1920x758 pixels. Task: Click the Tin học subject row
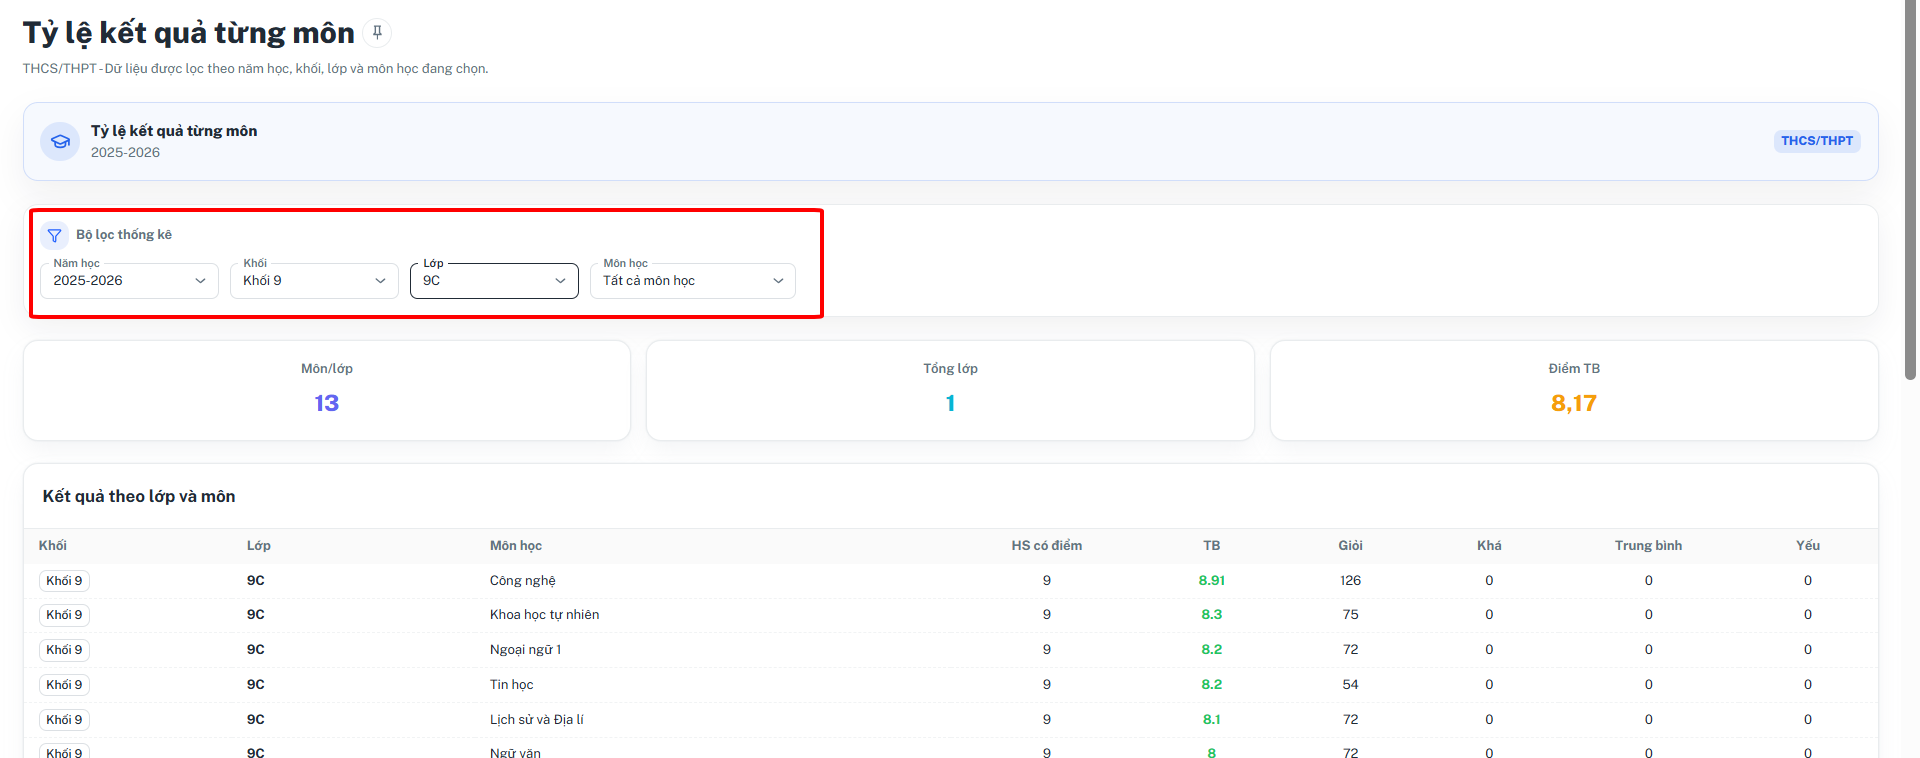pos(950,685)
